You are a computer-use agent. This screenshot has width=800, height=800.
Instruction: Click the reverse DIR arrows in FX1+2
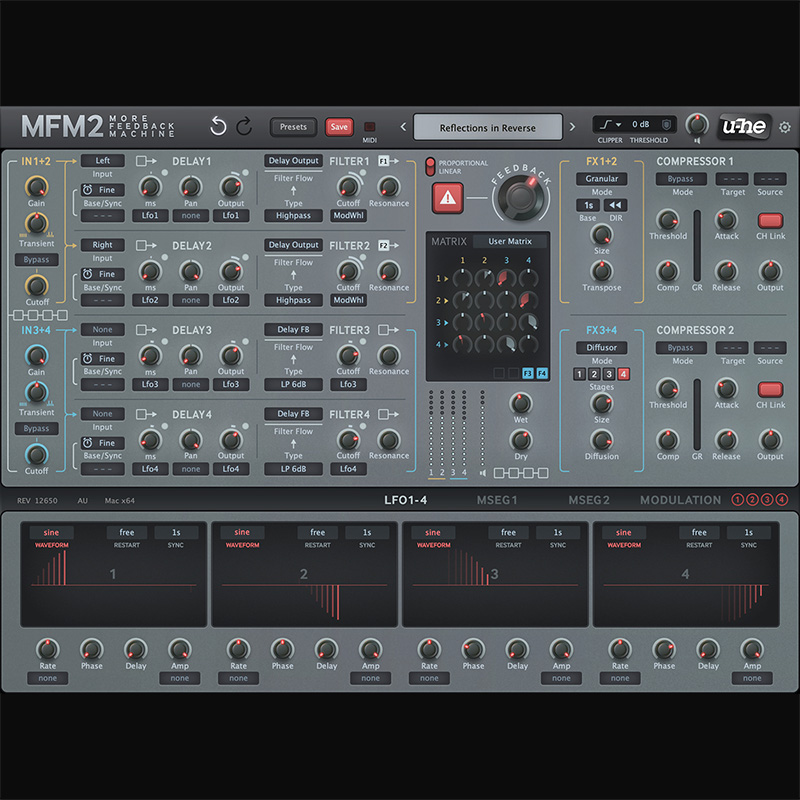[615, 205]
